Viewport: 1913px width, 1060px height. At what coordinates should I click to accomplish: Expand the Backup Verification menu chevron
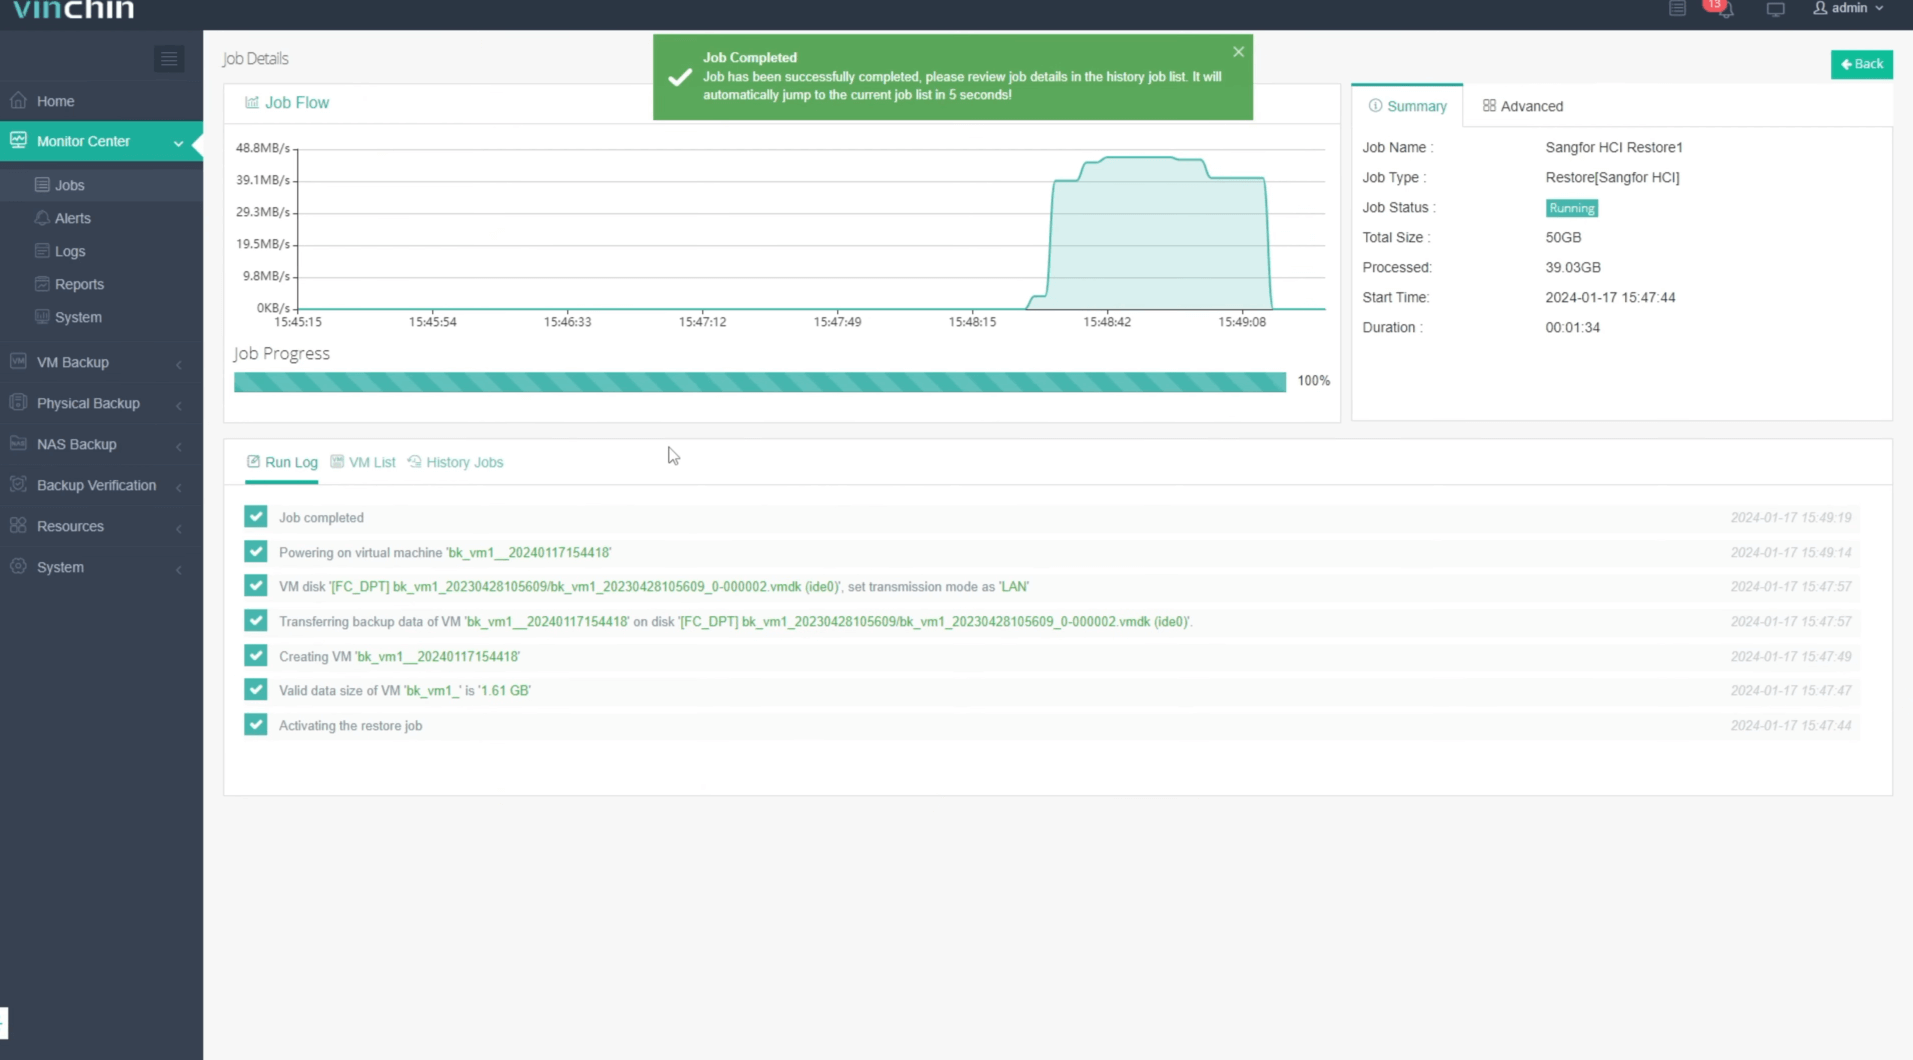click(179, 487)
